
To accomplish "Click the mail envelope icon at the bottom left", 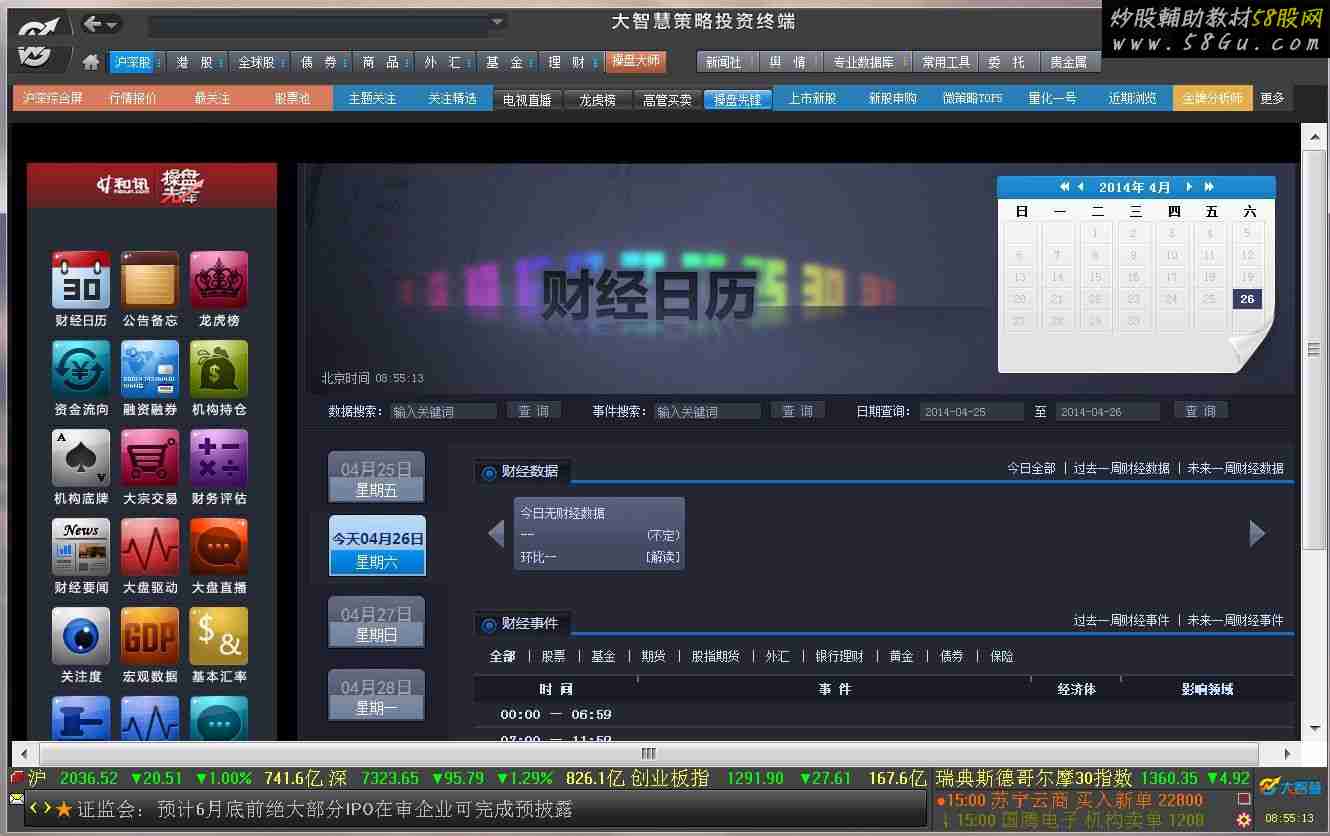I will [17, 798].
